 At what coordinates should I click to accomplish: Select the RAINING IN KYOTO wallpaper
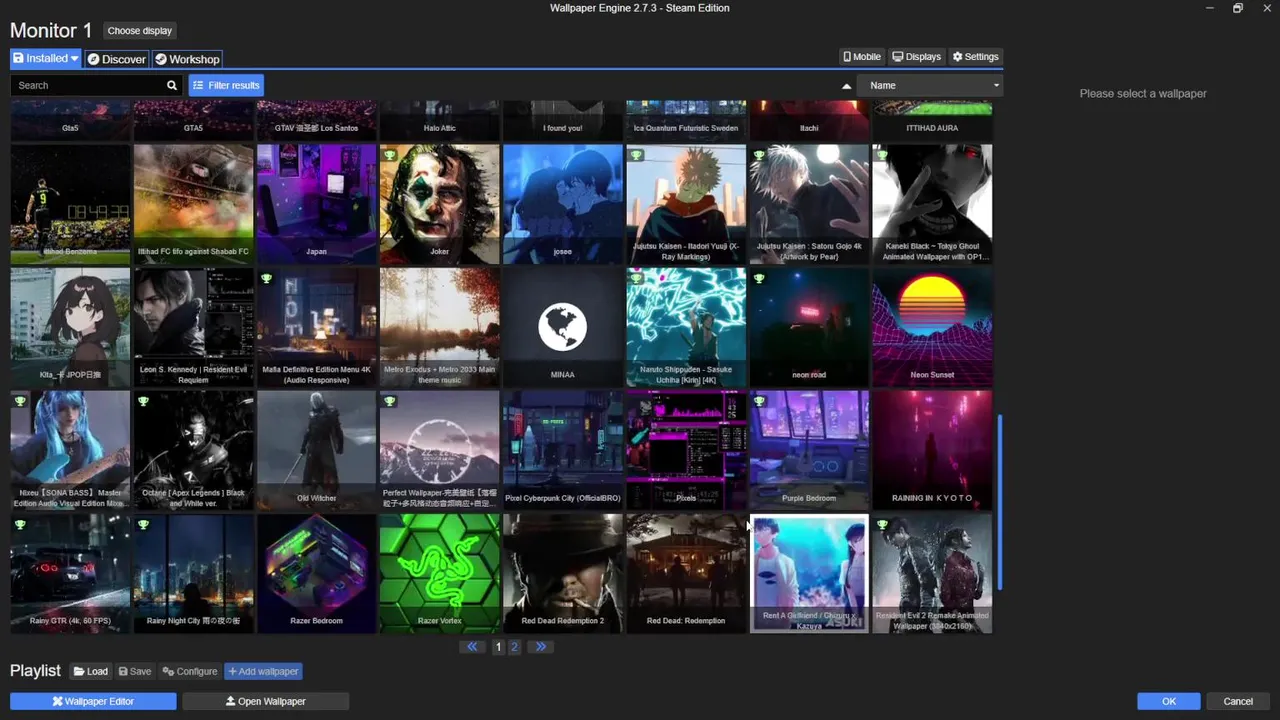click(932, 450)
